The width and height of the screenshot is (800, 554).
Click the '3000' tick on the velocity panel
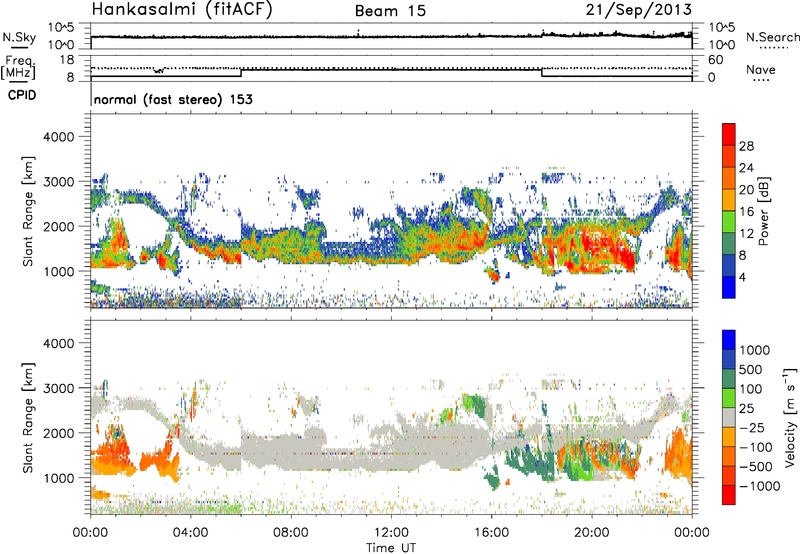tap(58, 388)
